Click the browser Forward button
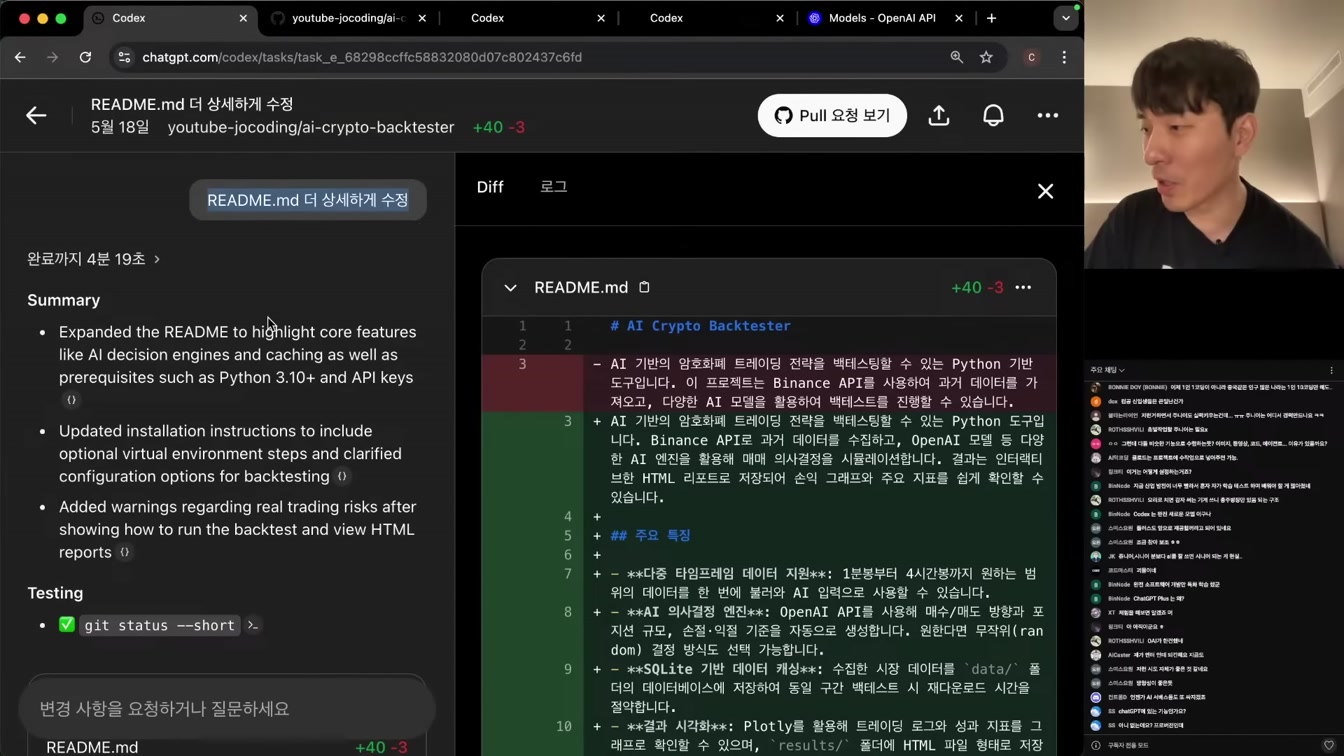 point(52,58)
